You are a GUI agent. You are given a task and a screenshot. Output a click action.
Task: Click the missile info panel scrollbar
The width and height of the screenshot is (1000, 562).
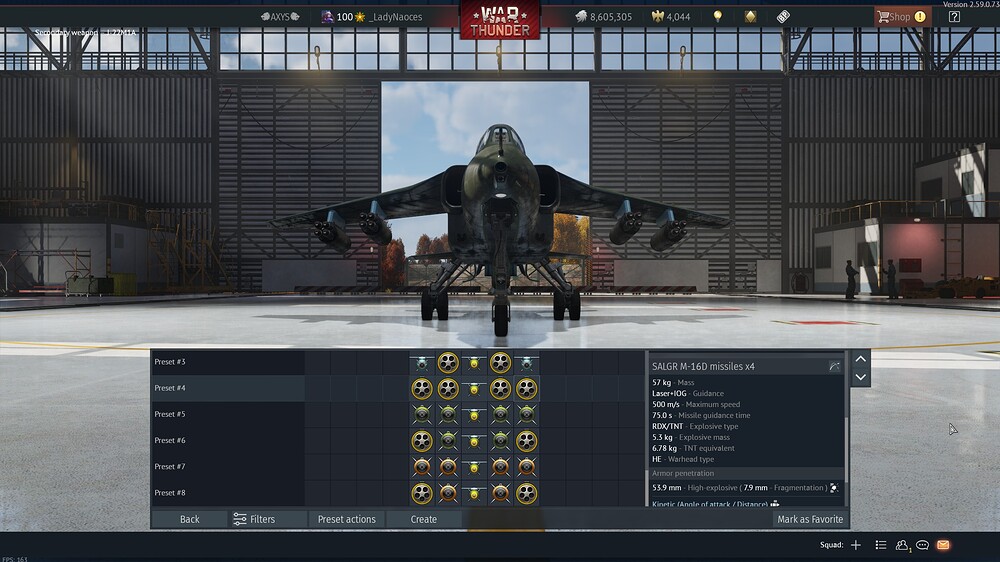[846, 450]
